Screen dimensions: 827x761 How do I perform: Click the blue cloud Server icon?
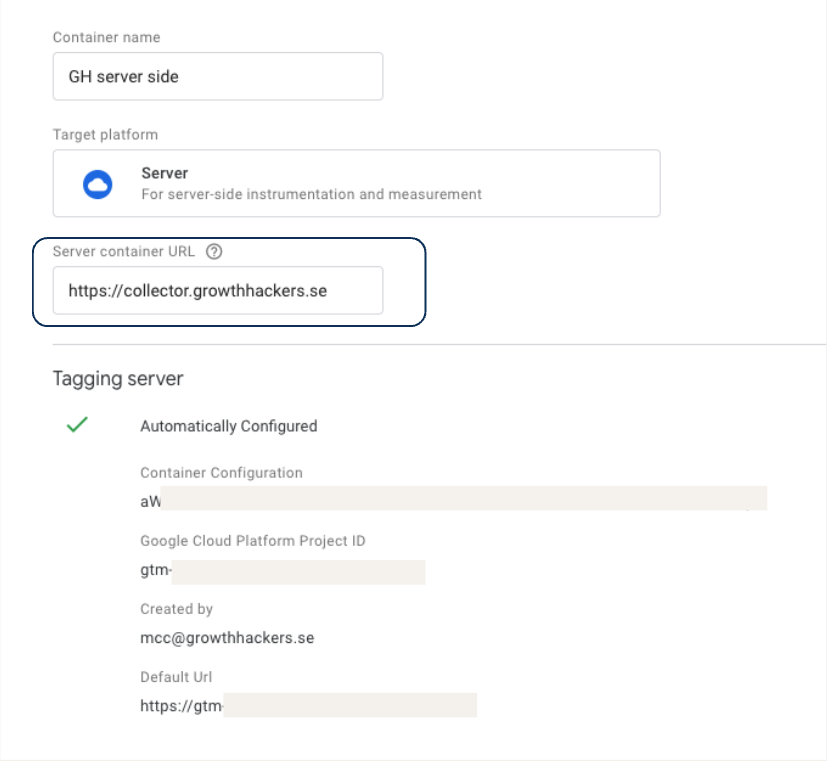97,184
